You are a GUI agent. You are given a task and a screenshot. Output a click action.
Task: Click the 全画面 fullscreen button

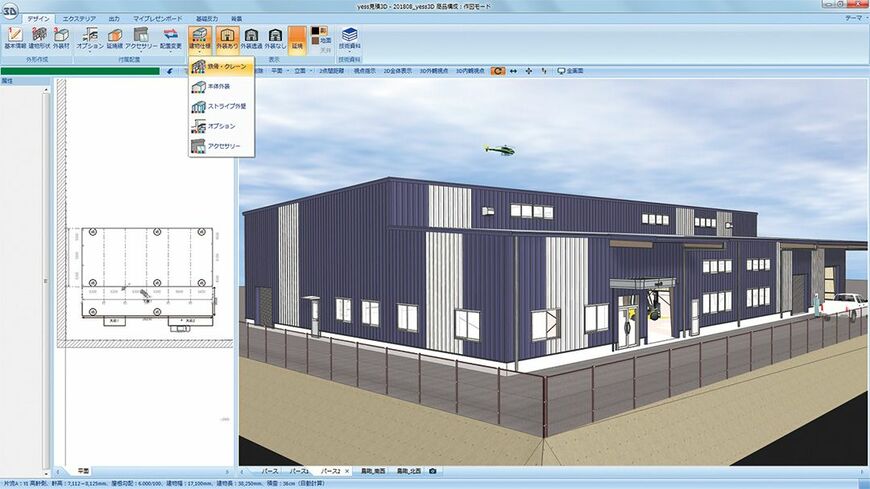point(575,71)
